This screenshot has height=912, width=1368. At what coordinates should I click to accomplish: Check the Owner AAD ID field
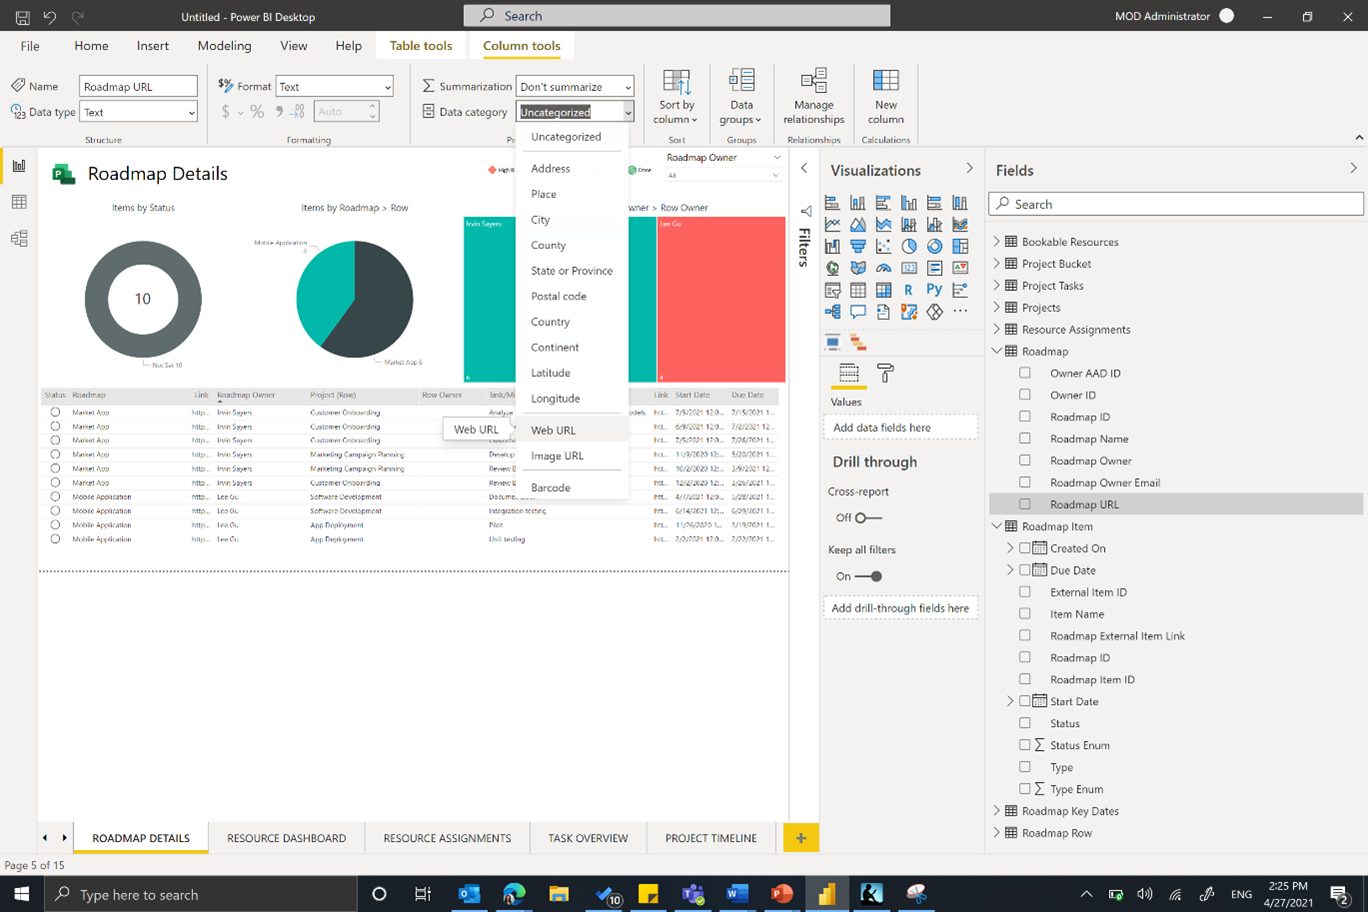coord(1025,373)
